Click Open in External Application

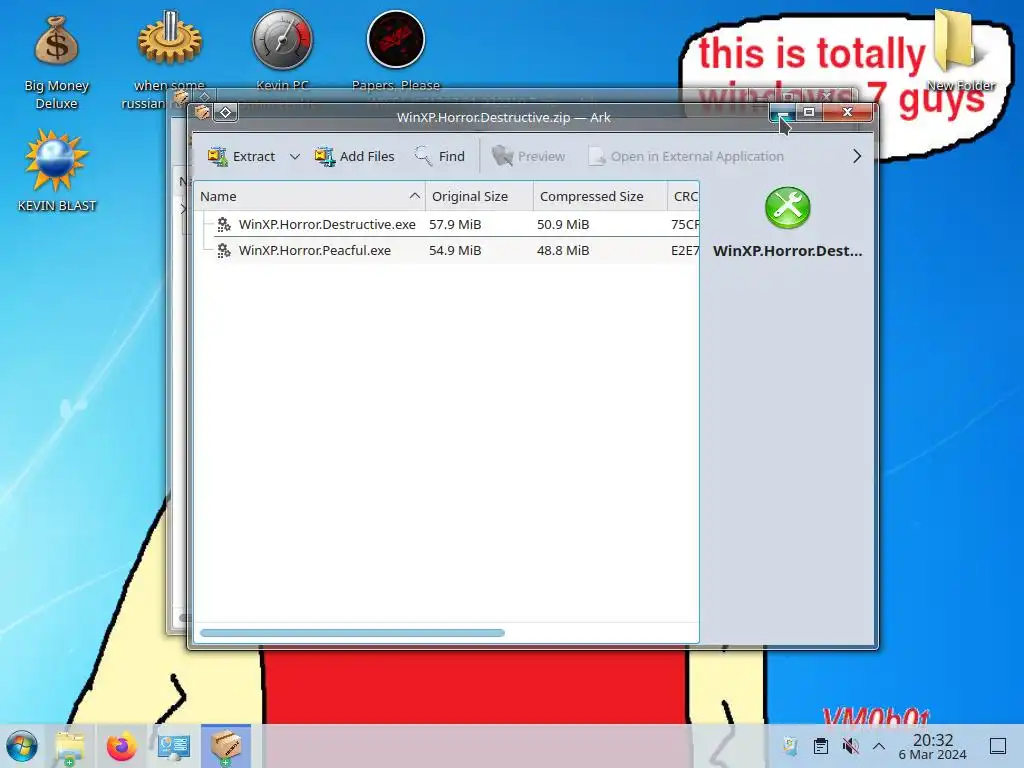tap(686, 157)
